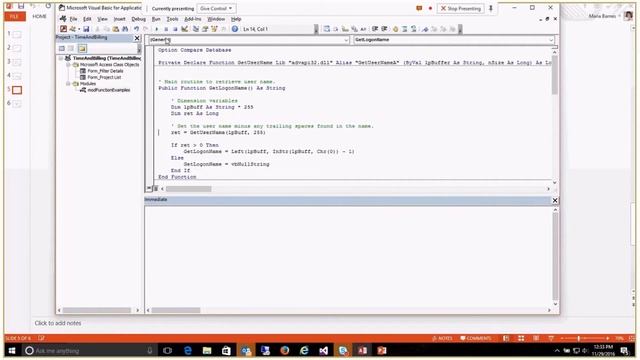640x360 pixels.
Task: Collapse the Modules folder
Action: [69, 83]
